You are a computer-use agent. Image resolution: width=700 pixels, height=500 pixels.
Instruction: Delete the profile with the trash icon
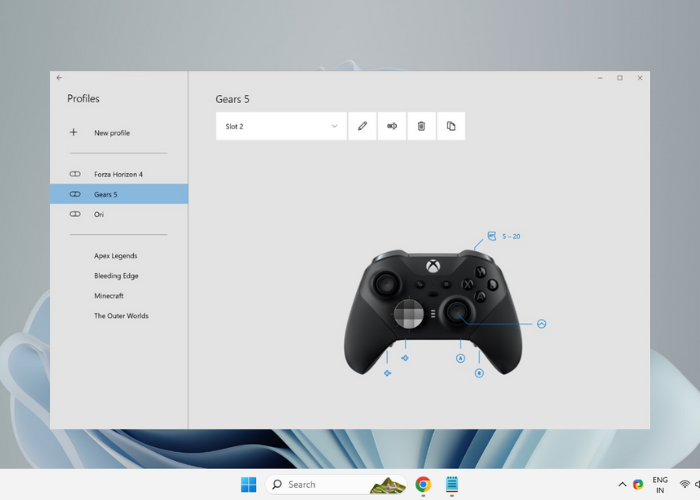pos(421,126)
